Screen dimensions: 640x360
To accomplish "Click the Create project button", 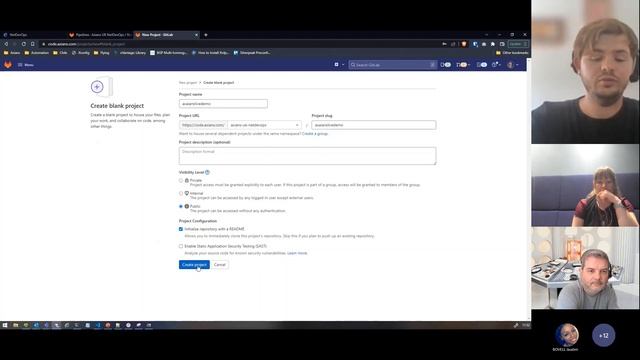I will point(194,265).
